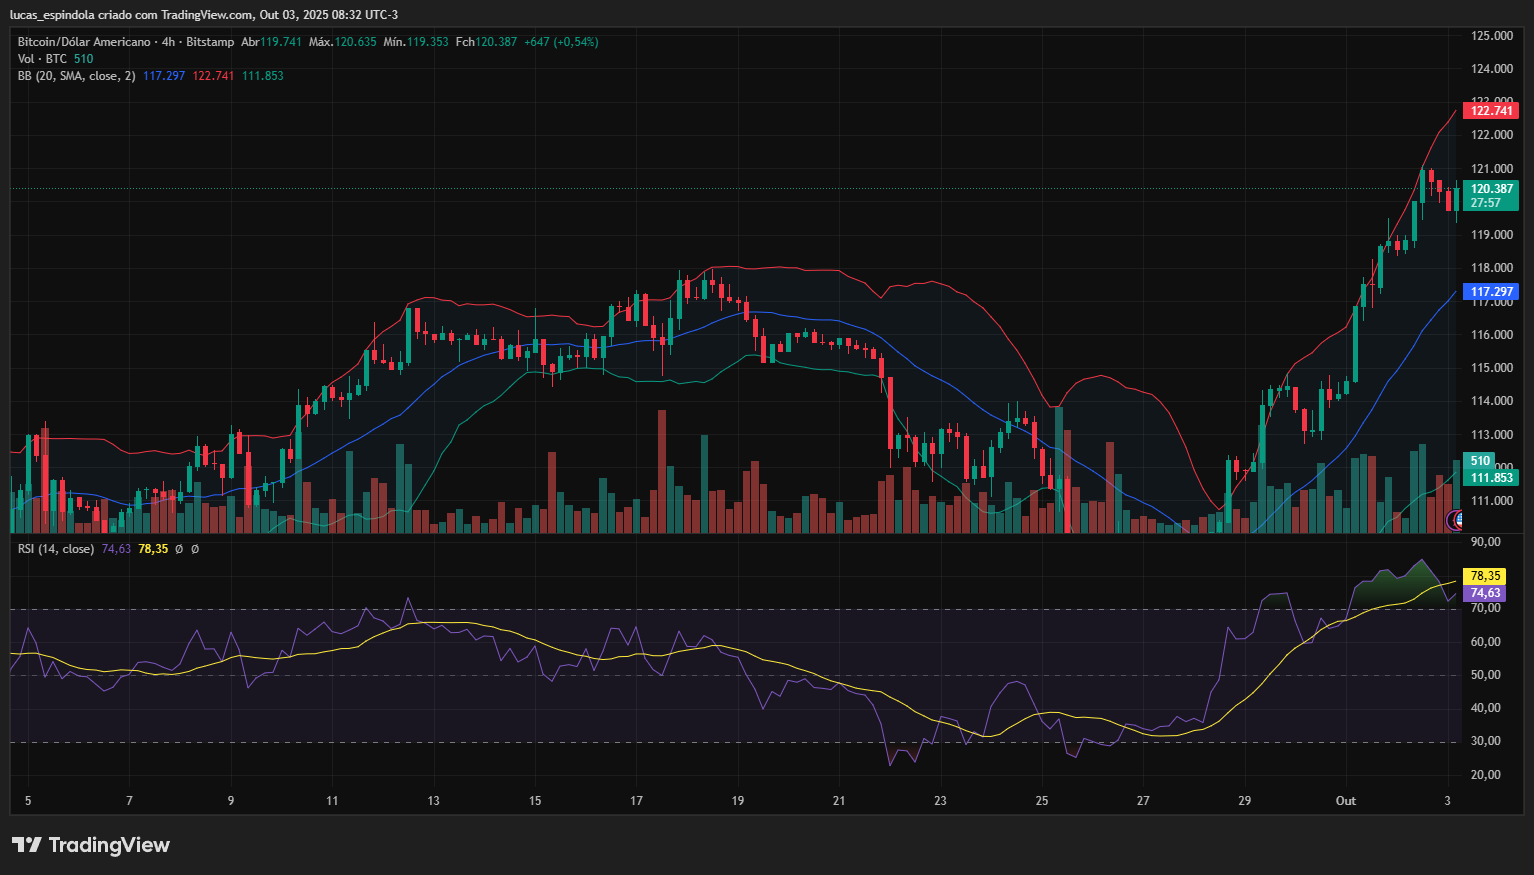Click the TradingView wordmark text

[x=109, y=845]
